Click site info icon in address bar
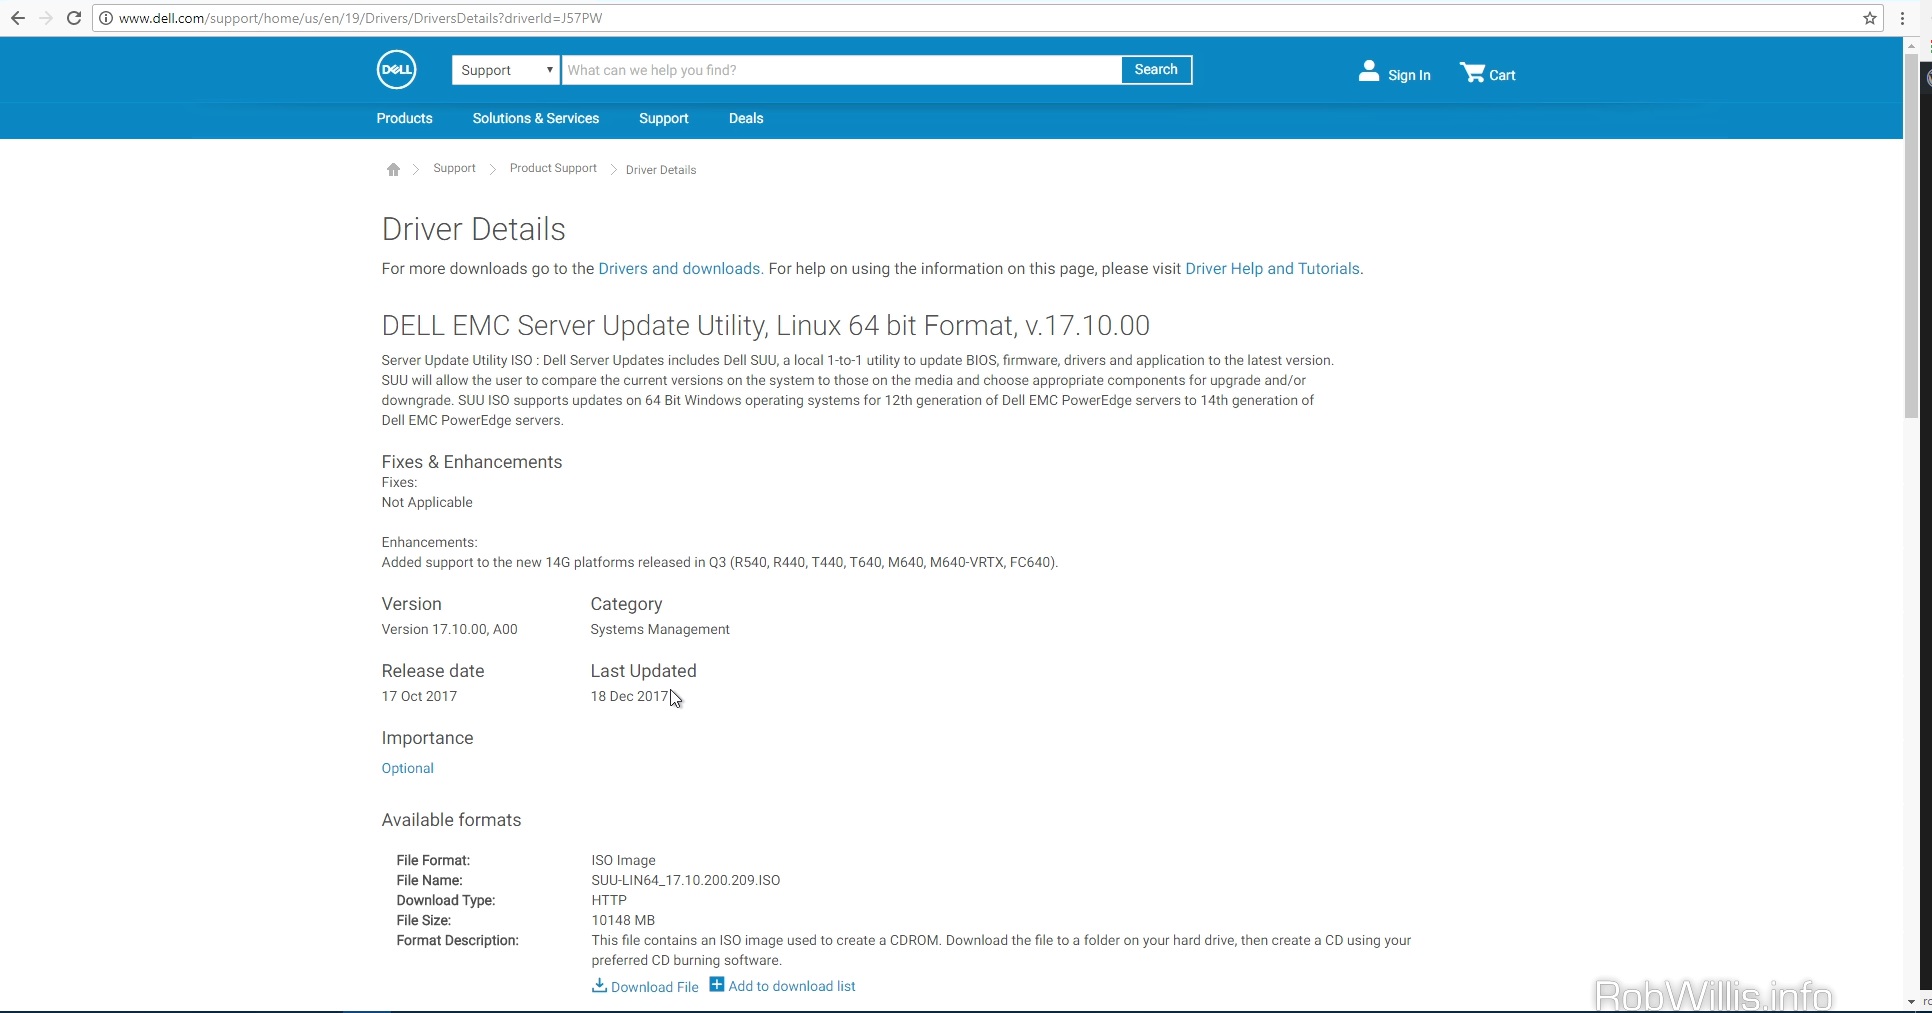1932x1013 pixels. click(106, 18)
